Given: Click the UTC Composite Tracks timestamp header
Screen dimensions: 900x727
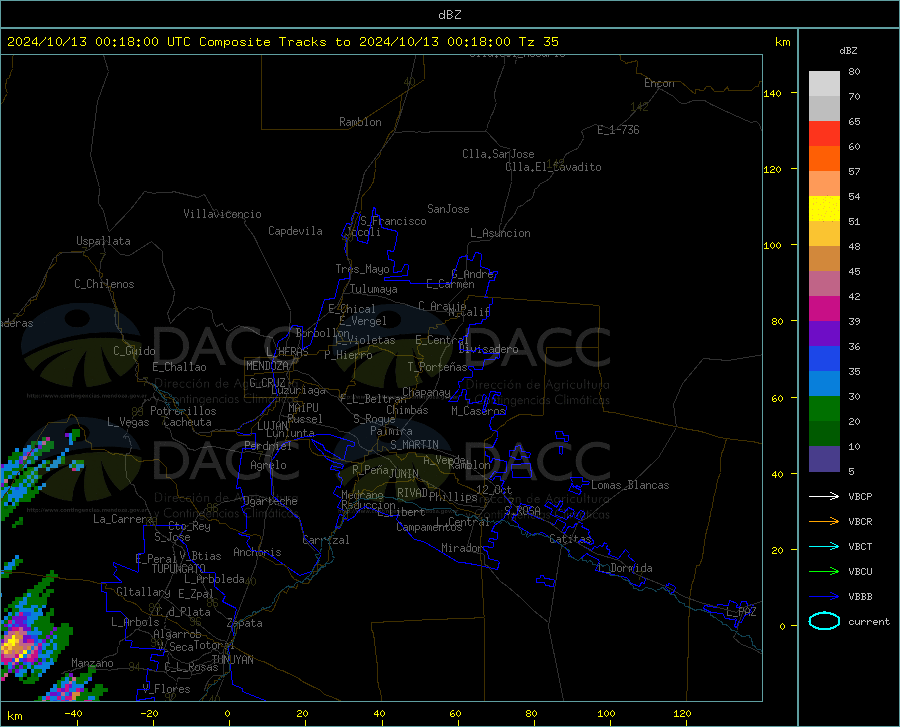Looking at the screenshot, I should pos(282,42).
